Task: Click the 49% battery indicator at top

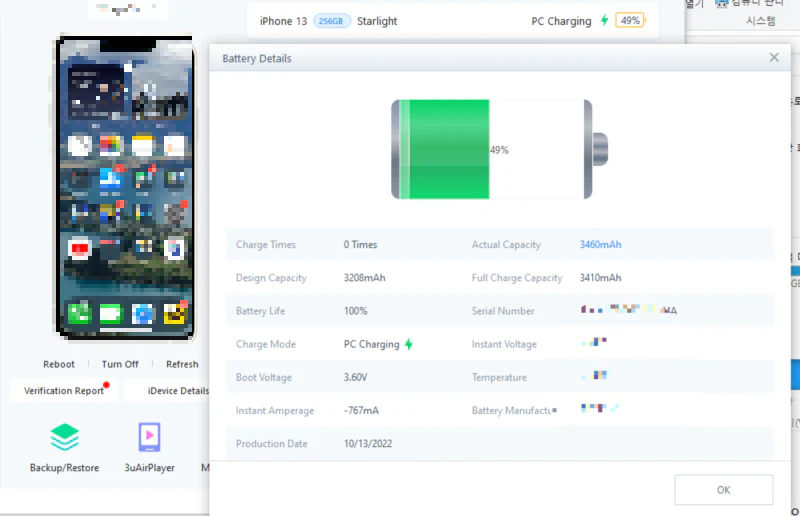Action: coord(630,20)
